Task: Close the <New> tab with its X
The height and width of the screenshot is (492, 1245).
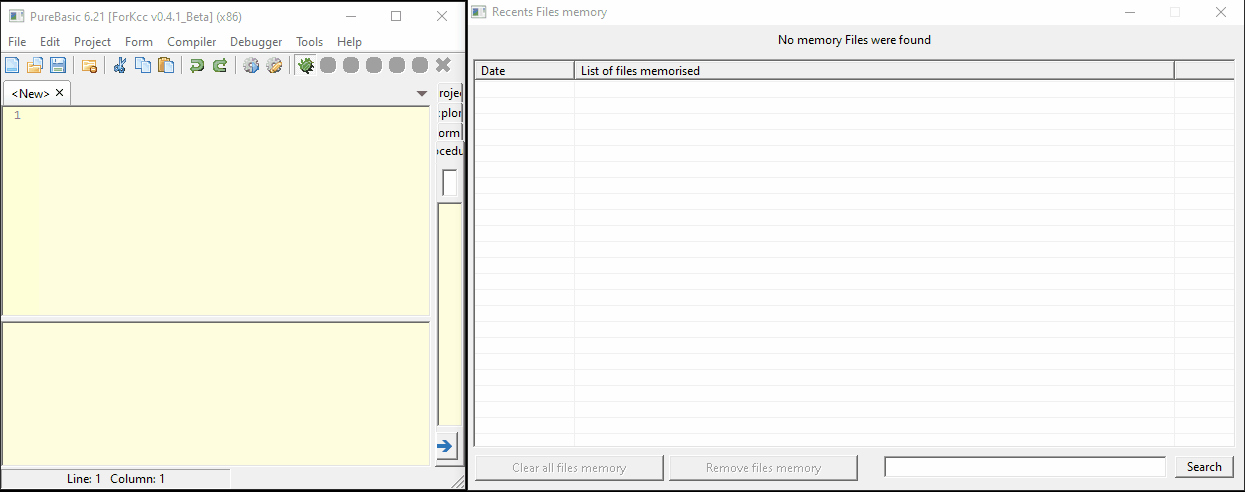Action: point(59,93)
